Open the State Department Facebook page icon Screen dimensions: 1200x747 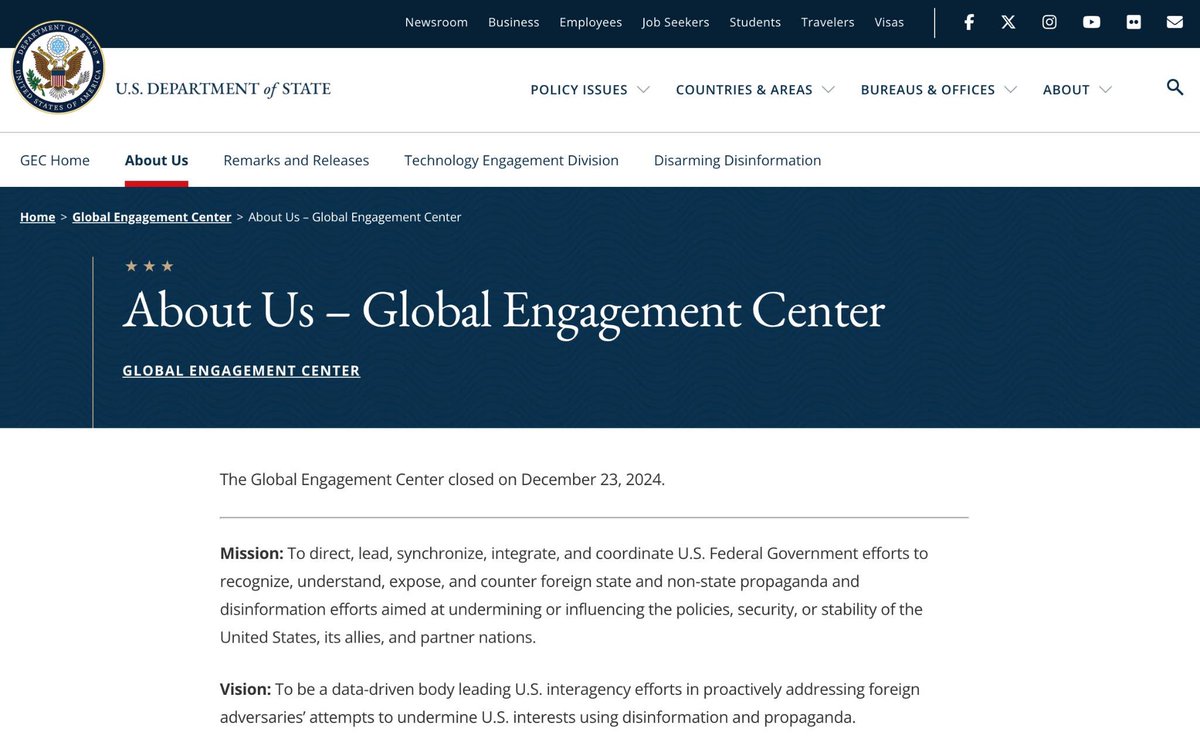point(968,22)
